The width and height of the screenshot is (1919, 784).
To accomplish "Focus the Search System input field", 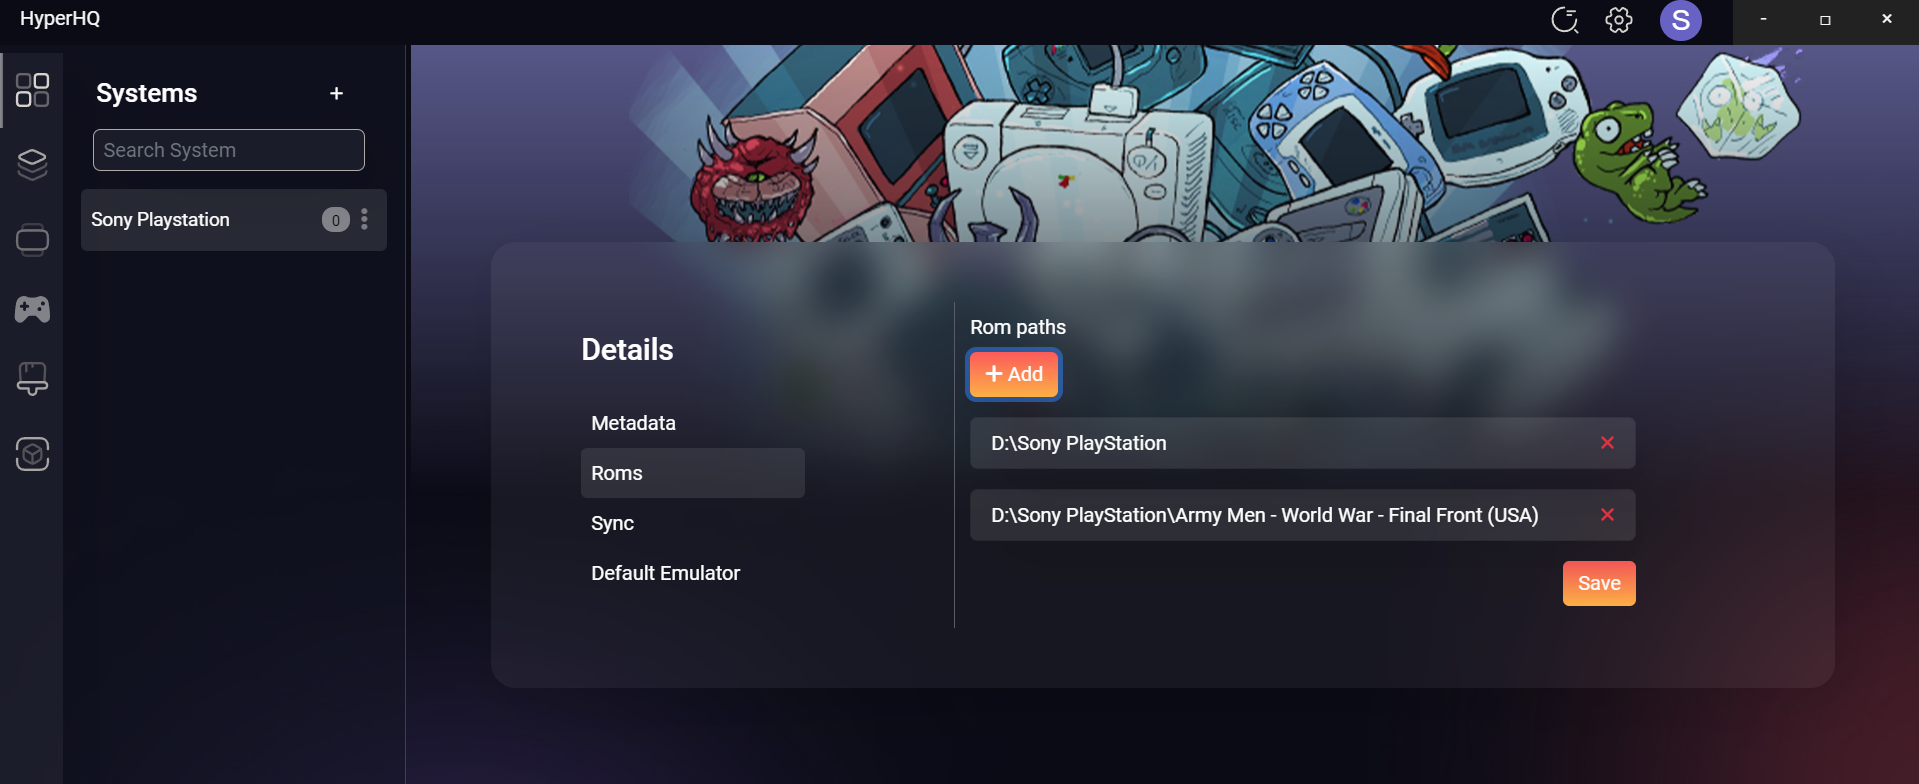I will (229, 150).
